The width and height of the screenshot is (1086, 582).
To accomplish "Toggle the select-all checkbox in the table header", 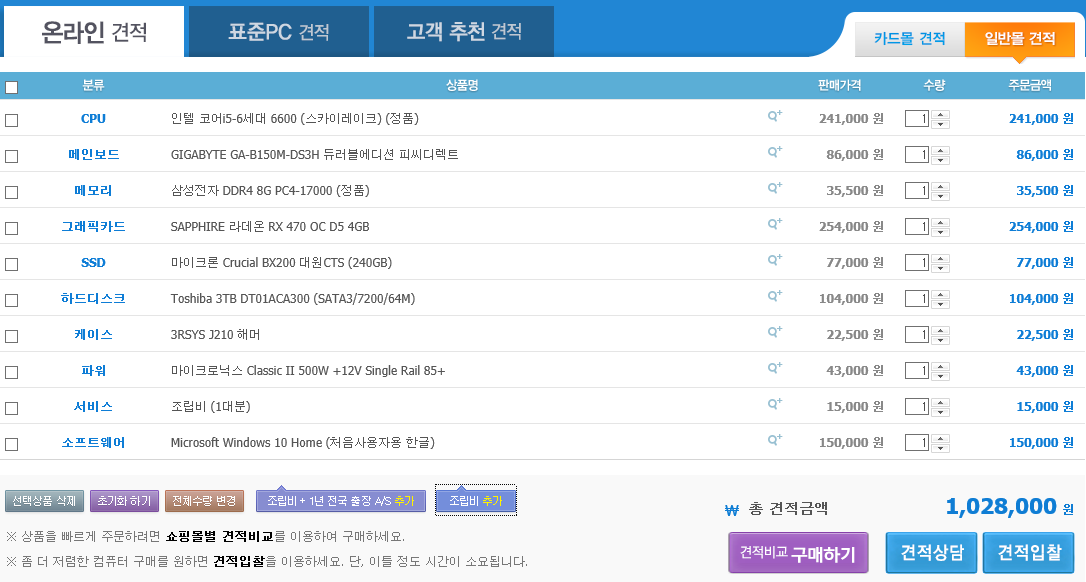I will [x=11, y=87].
